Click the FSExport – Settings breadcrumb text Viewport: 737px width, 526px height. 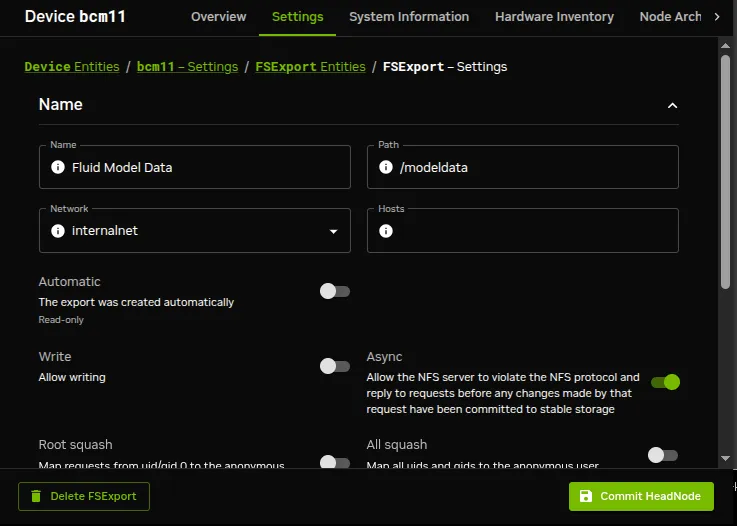(445, 67)
